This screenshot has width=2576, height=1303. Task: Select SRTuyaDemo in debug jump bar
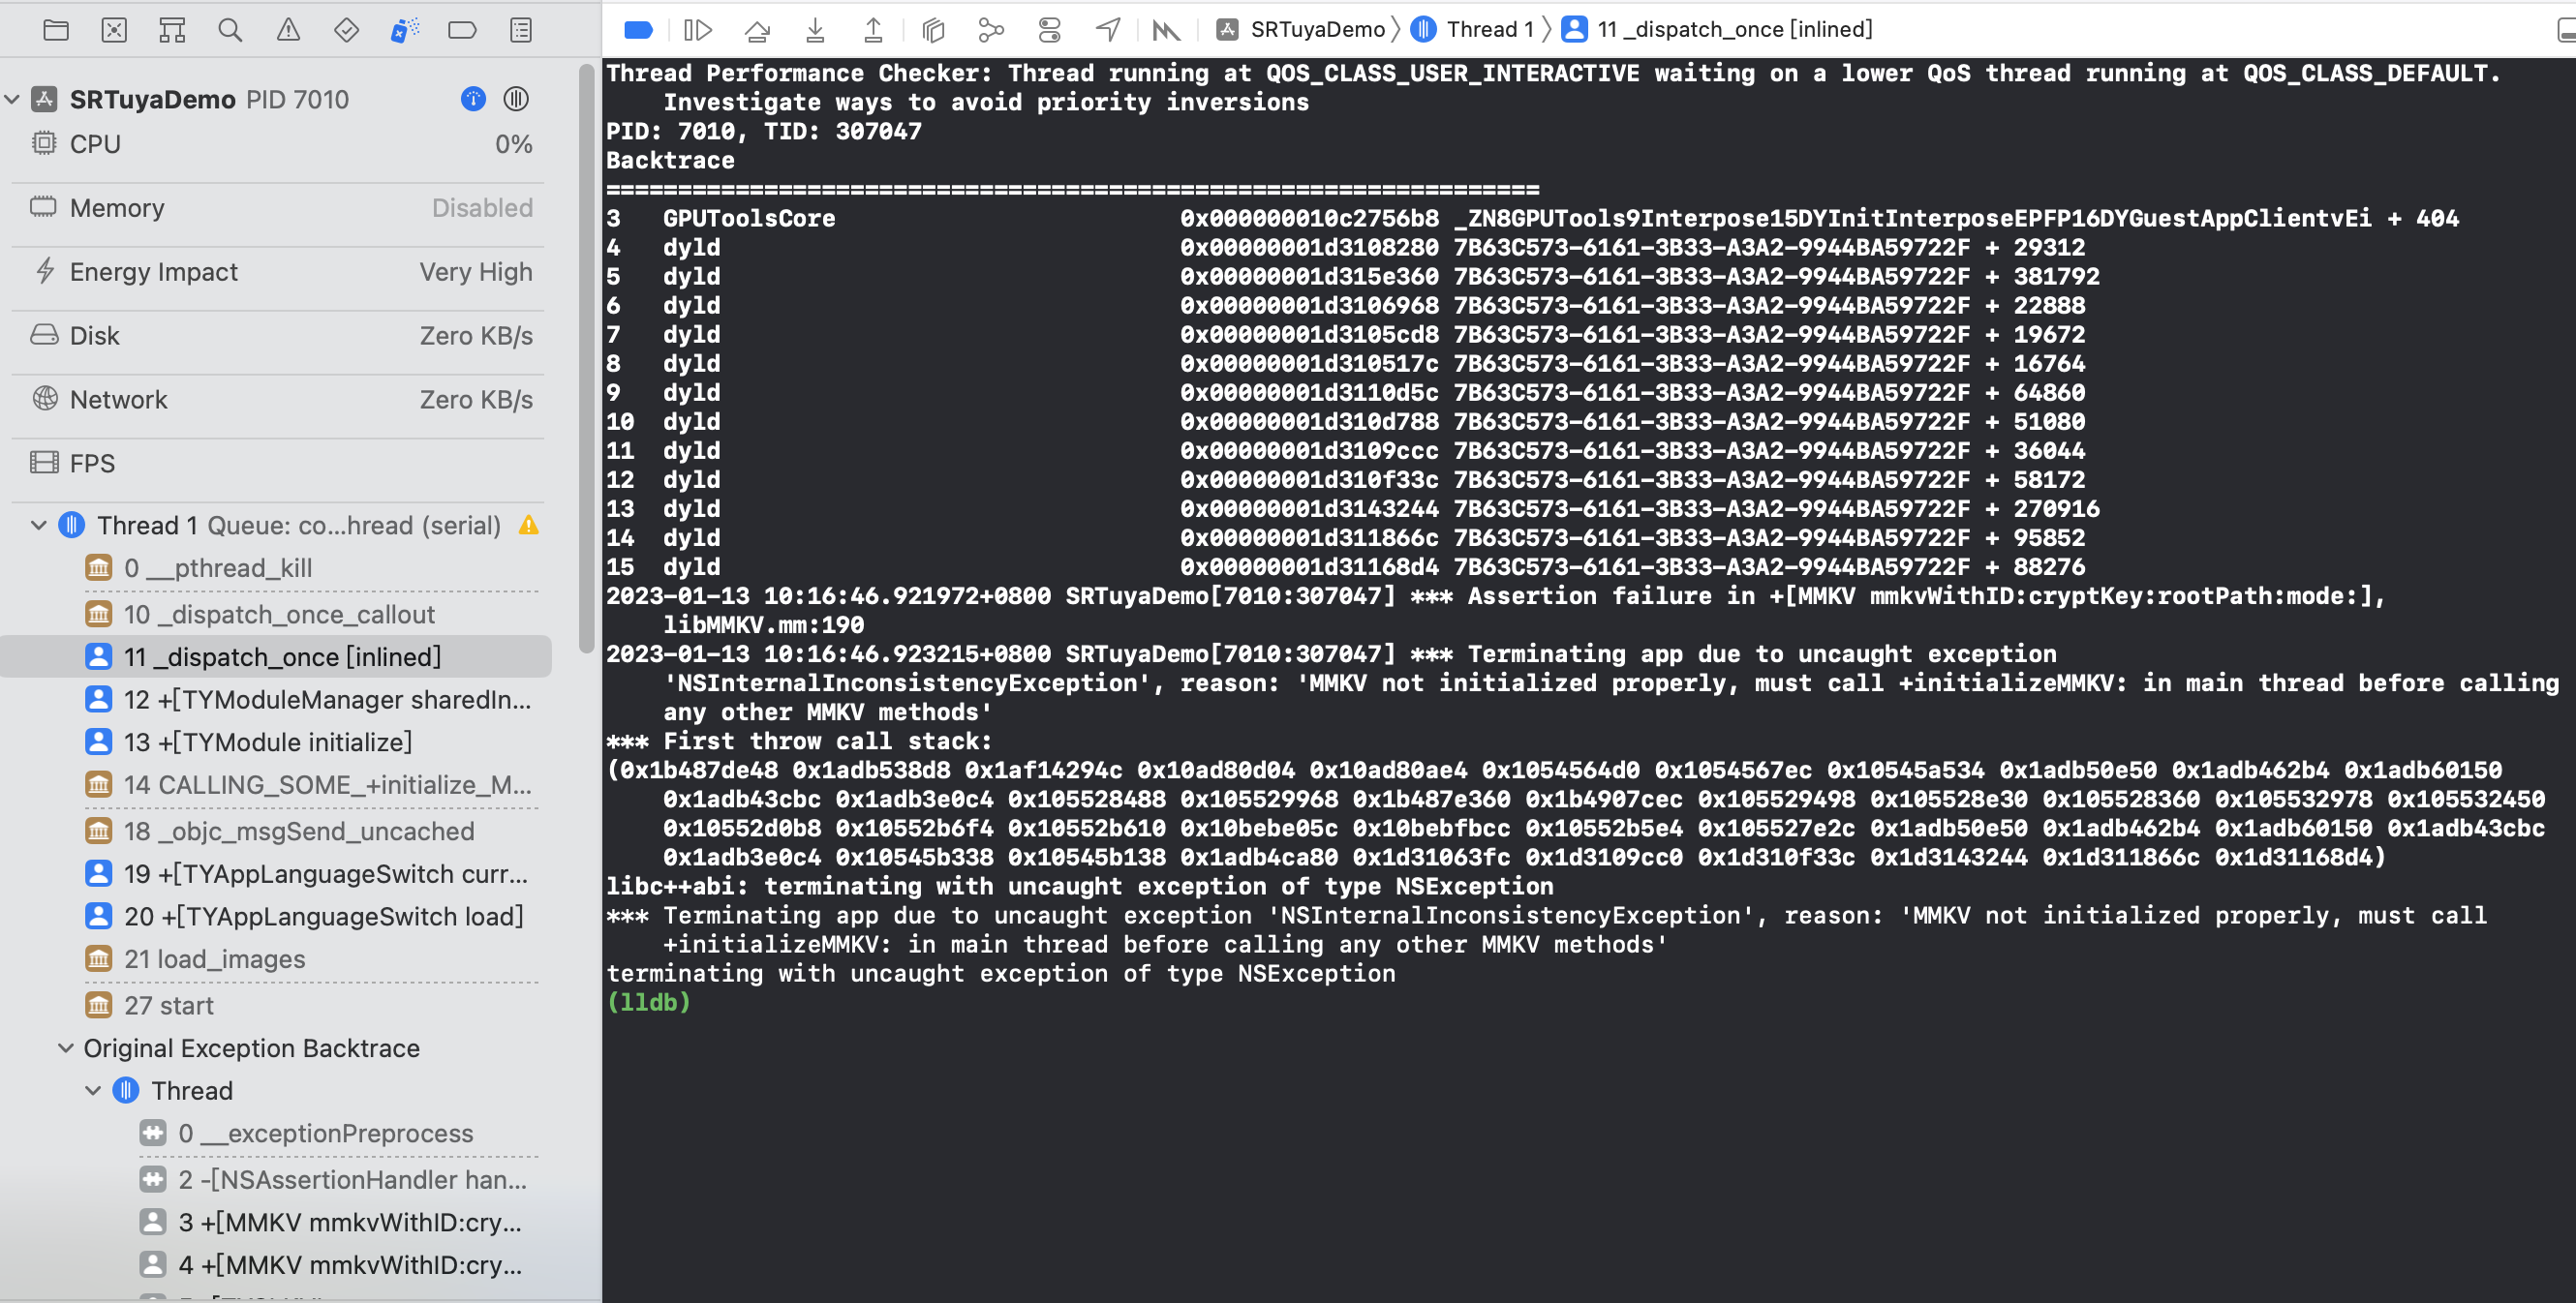1301,29
